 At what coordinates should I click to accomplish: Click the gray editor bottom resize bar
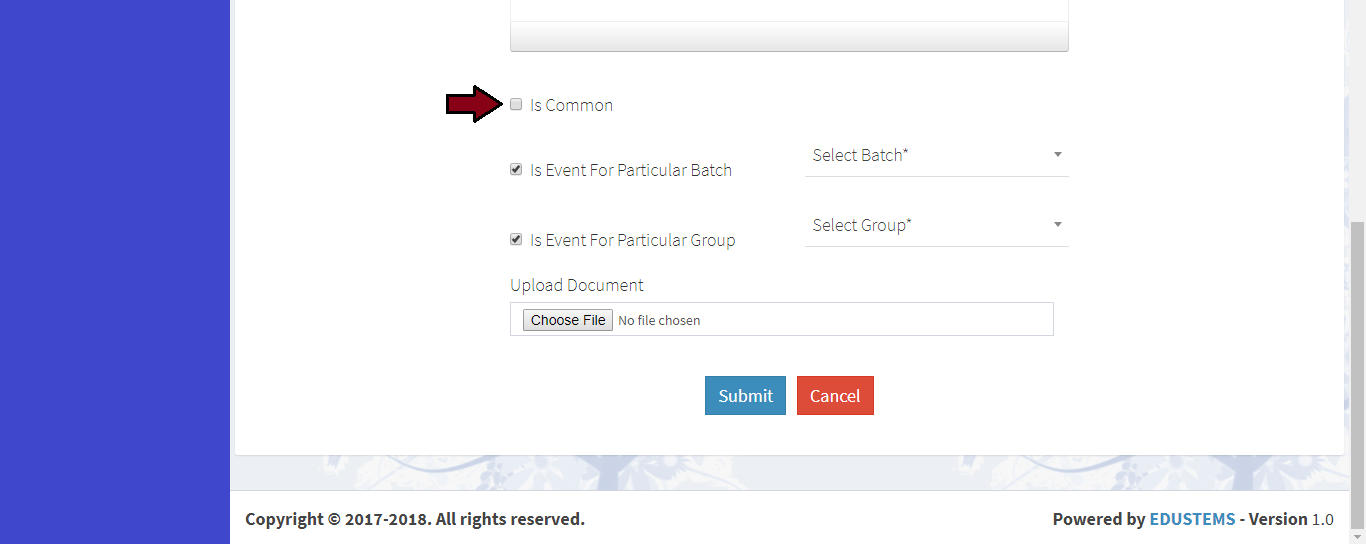click(x=789, y=37)
